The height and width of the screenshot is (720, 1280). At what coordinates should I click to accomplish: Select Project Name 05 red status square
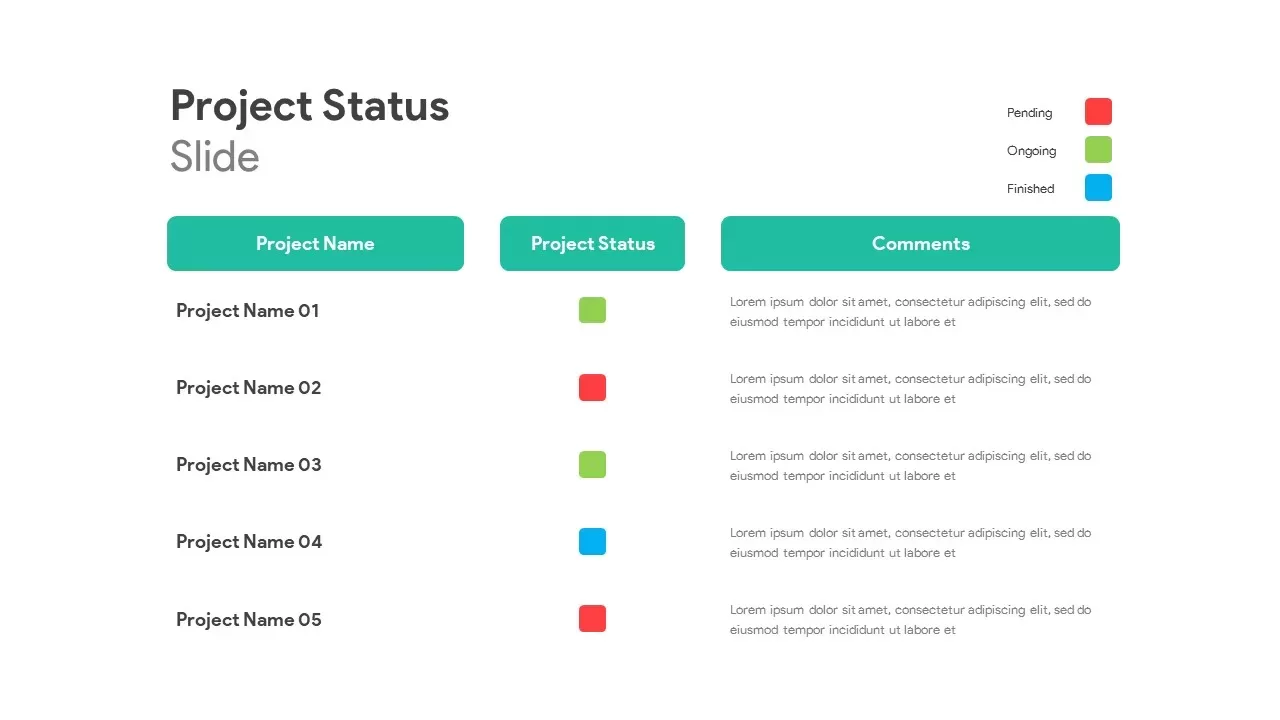(x=592, y=619)
